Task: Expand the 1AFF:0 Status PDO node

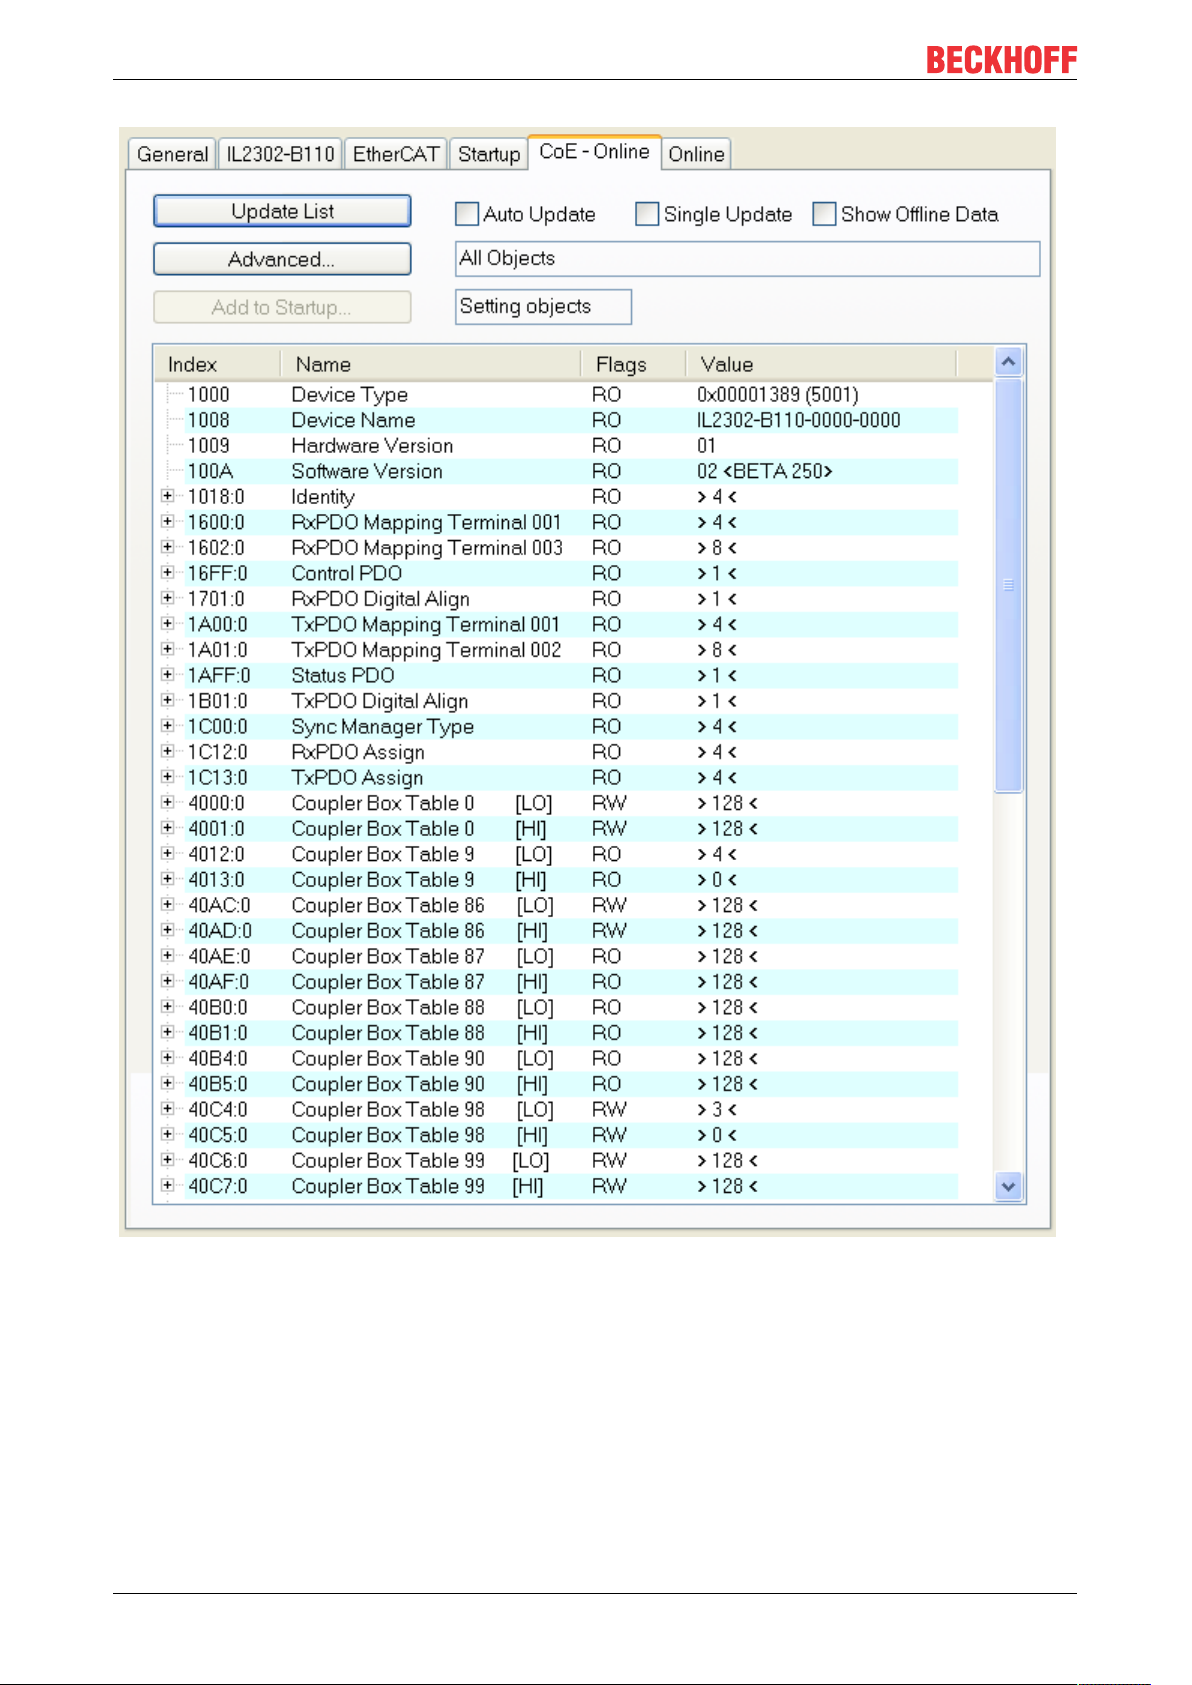Action: 167,675
